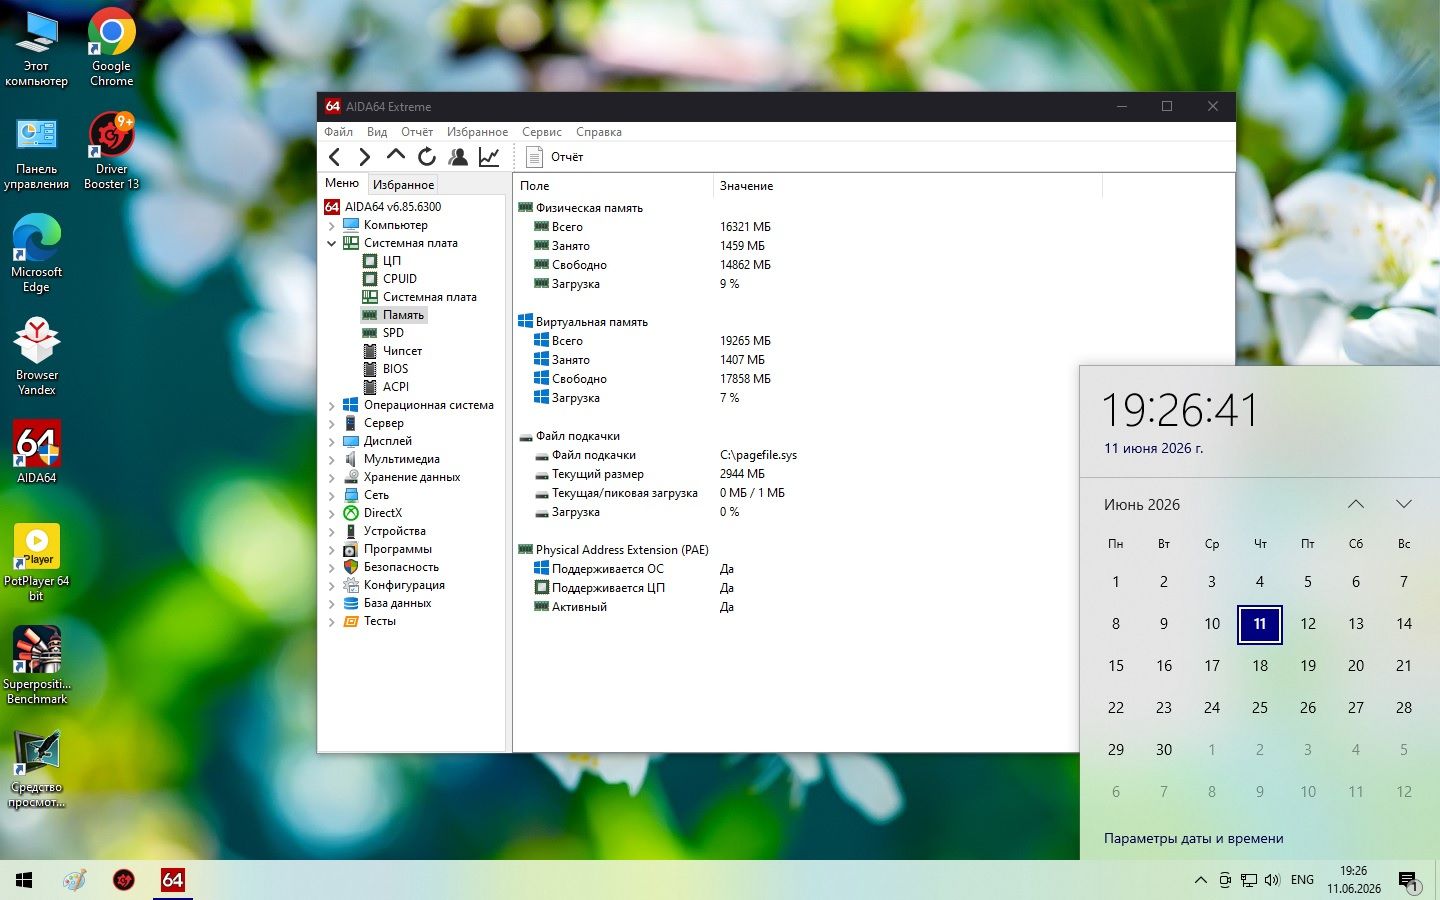This screenshot has height=900, width=1440.
Task: Launch Driver Booster 13 desktop shortcut
Action: pos(112,150)
